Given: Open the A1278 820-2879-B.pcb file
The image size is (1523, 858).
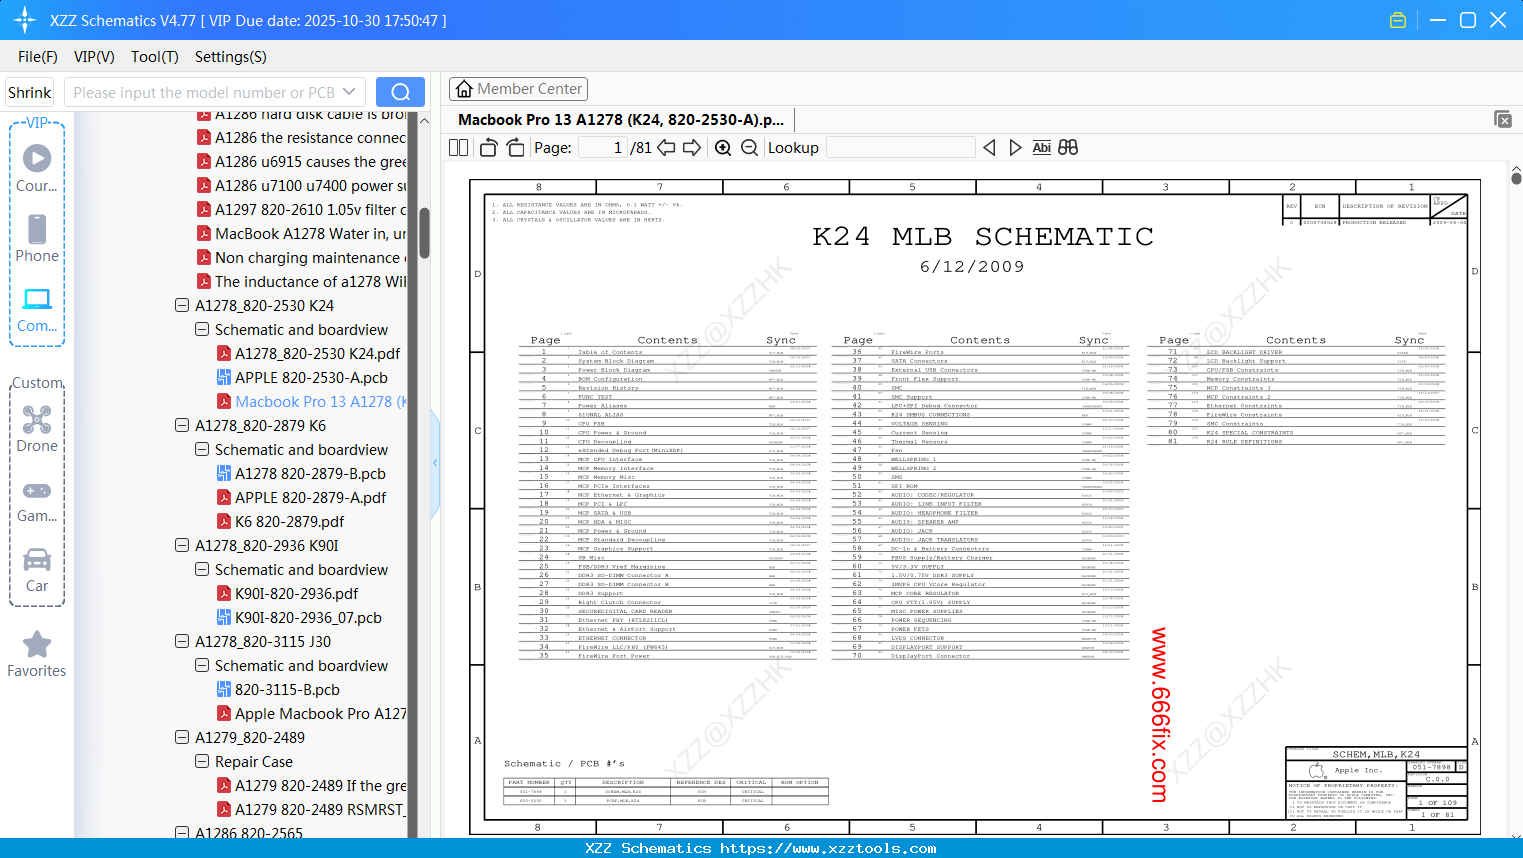Looking at the screenshot, I should coord(310,474).
